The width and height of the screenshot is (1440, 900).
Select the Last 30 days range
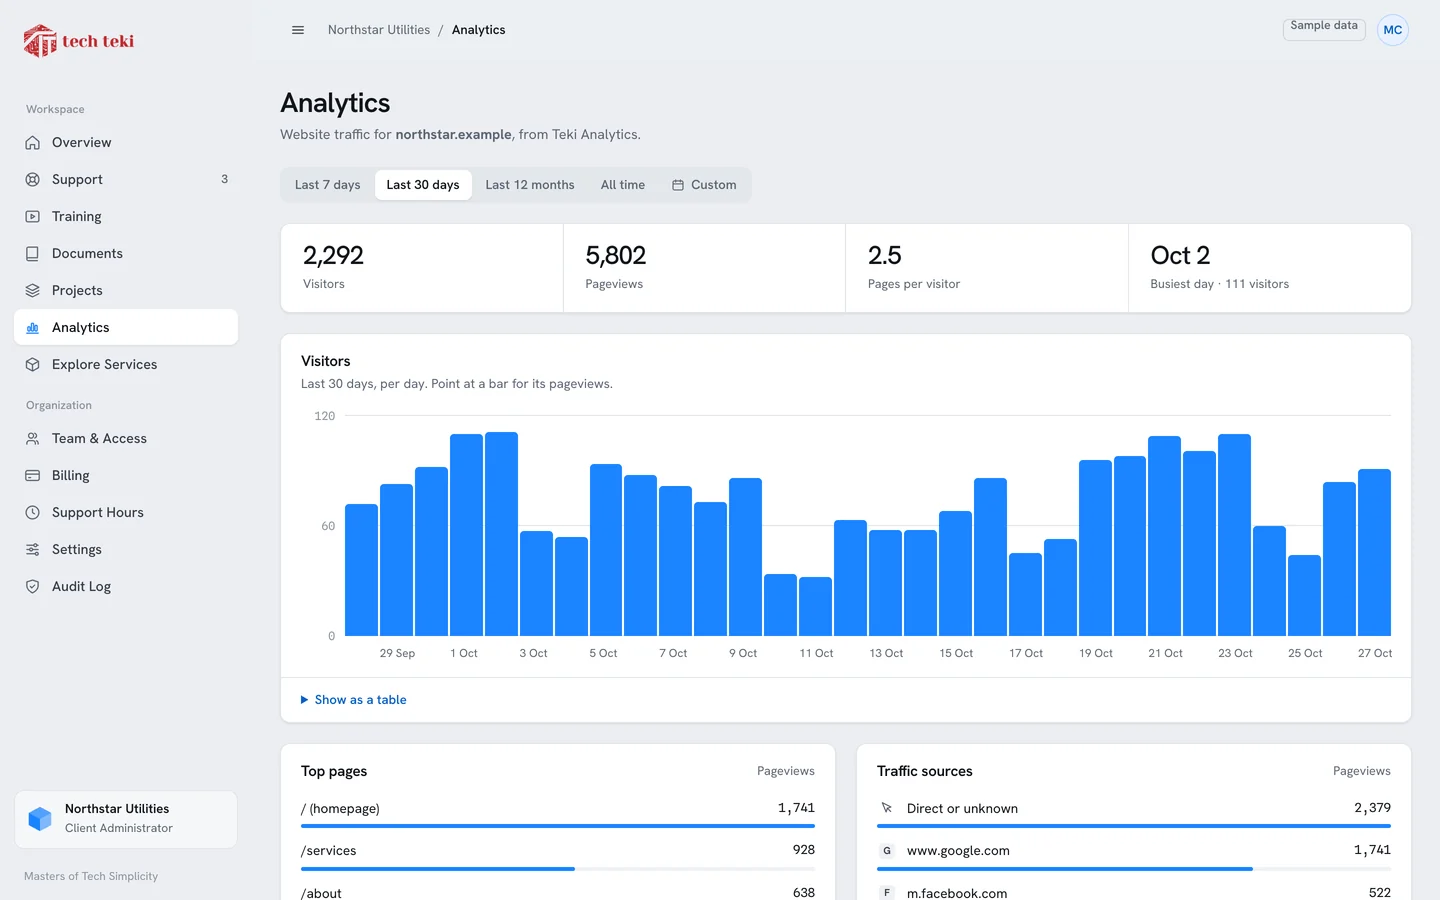click(423, 185)
